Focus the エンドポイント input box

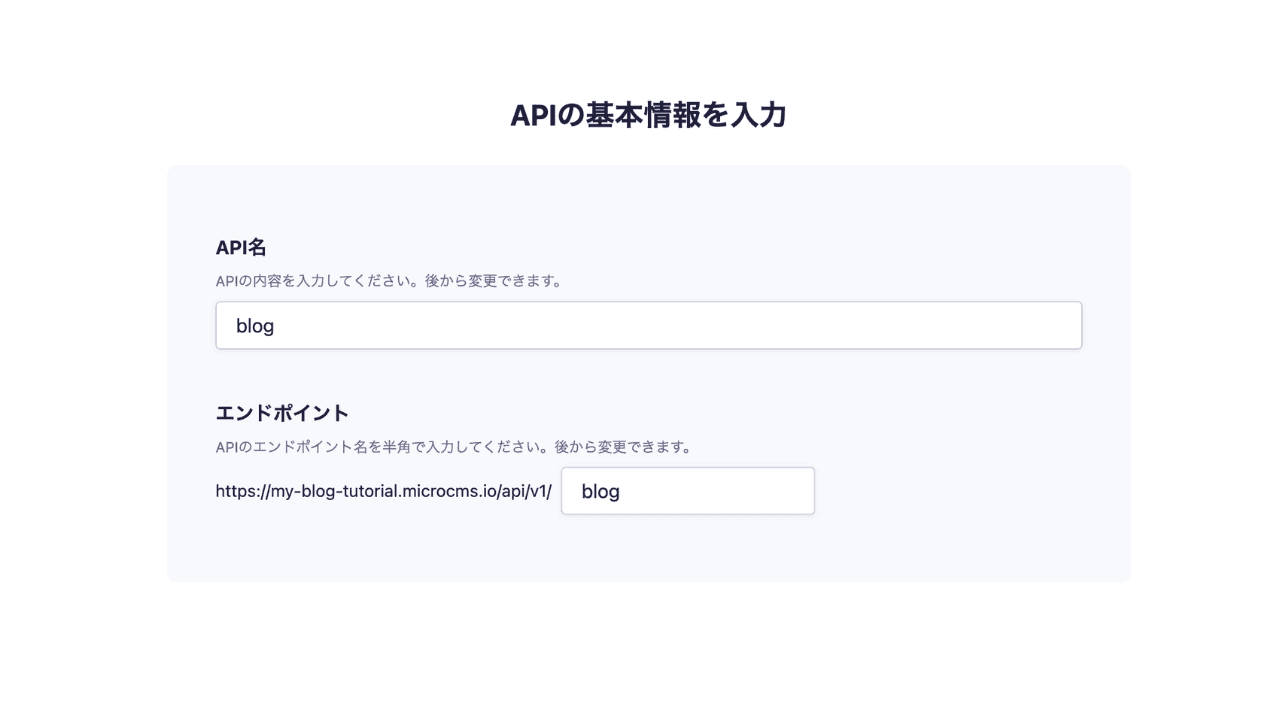(x=688, y=491)
